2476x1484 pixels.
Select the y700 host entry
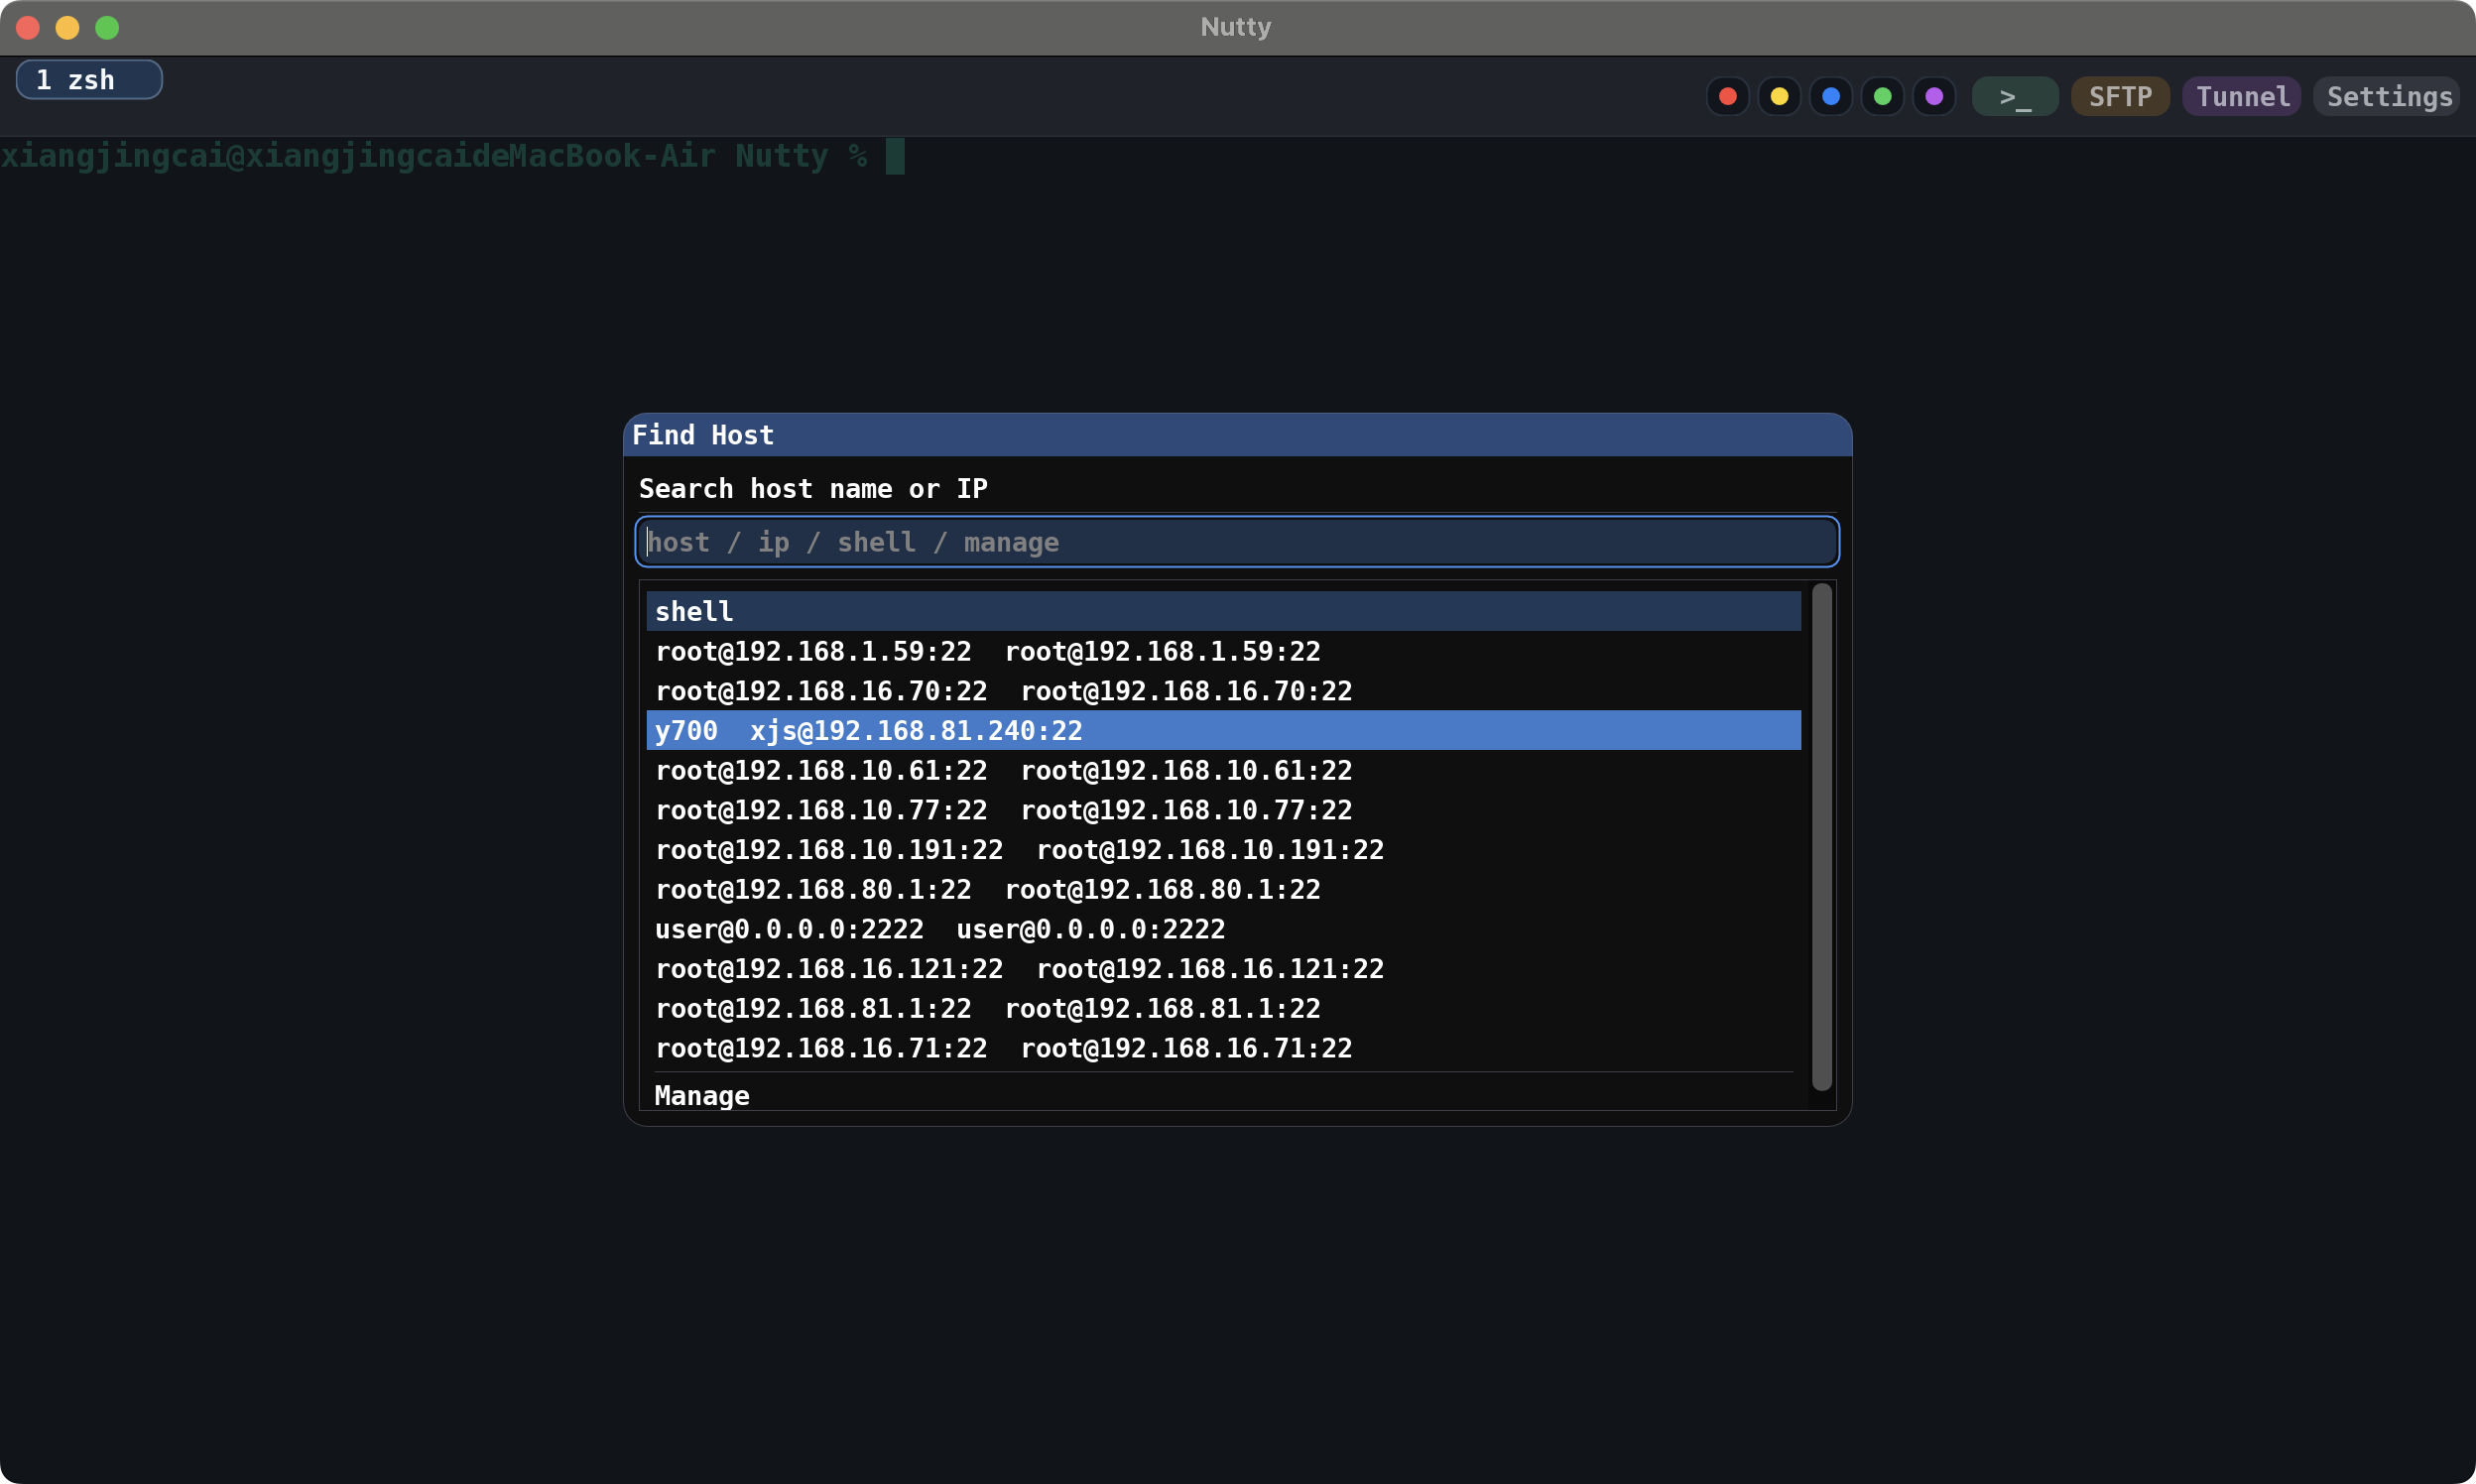(1223, 730)
